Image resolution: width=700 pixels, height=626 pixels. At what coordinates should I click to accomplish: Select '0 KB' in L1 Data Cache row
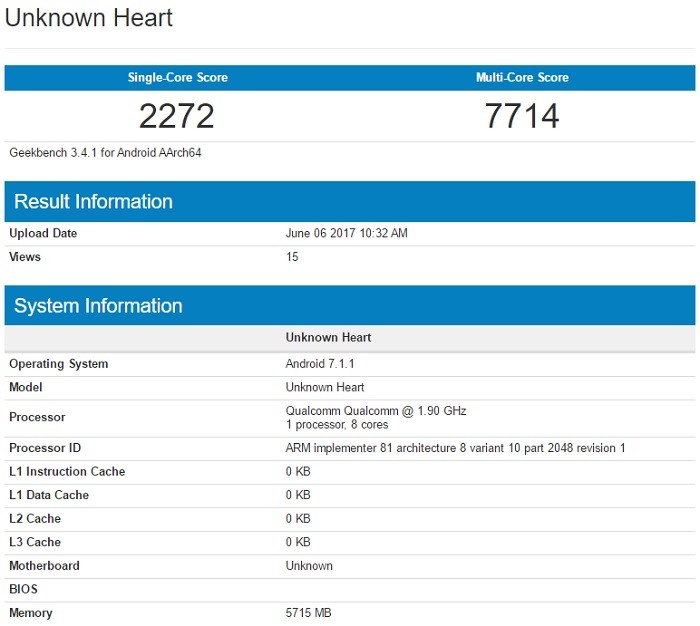coord(298,495)
